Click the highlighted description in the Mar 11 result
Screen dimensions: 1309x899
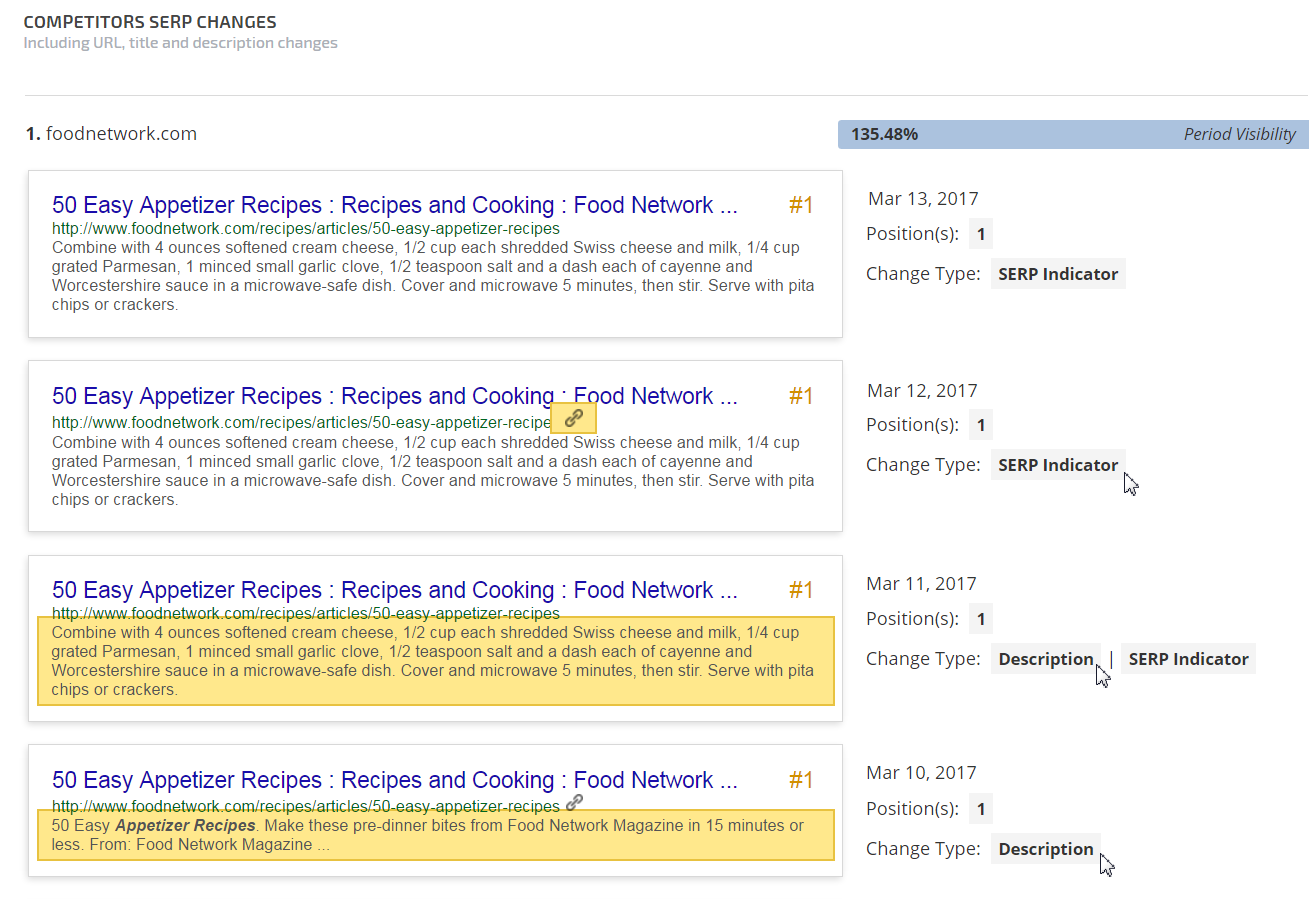[435, 661]
